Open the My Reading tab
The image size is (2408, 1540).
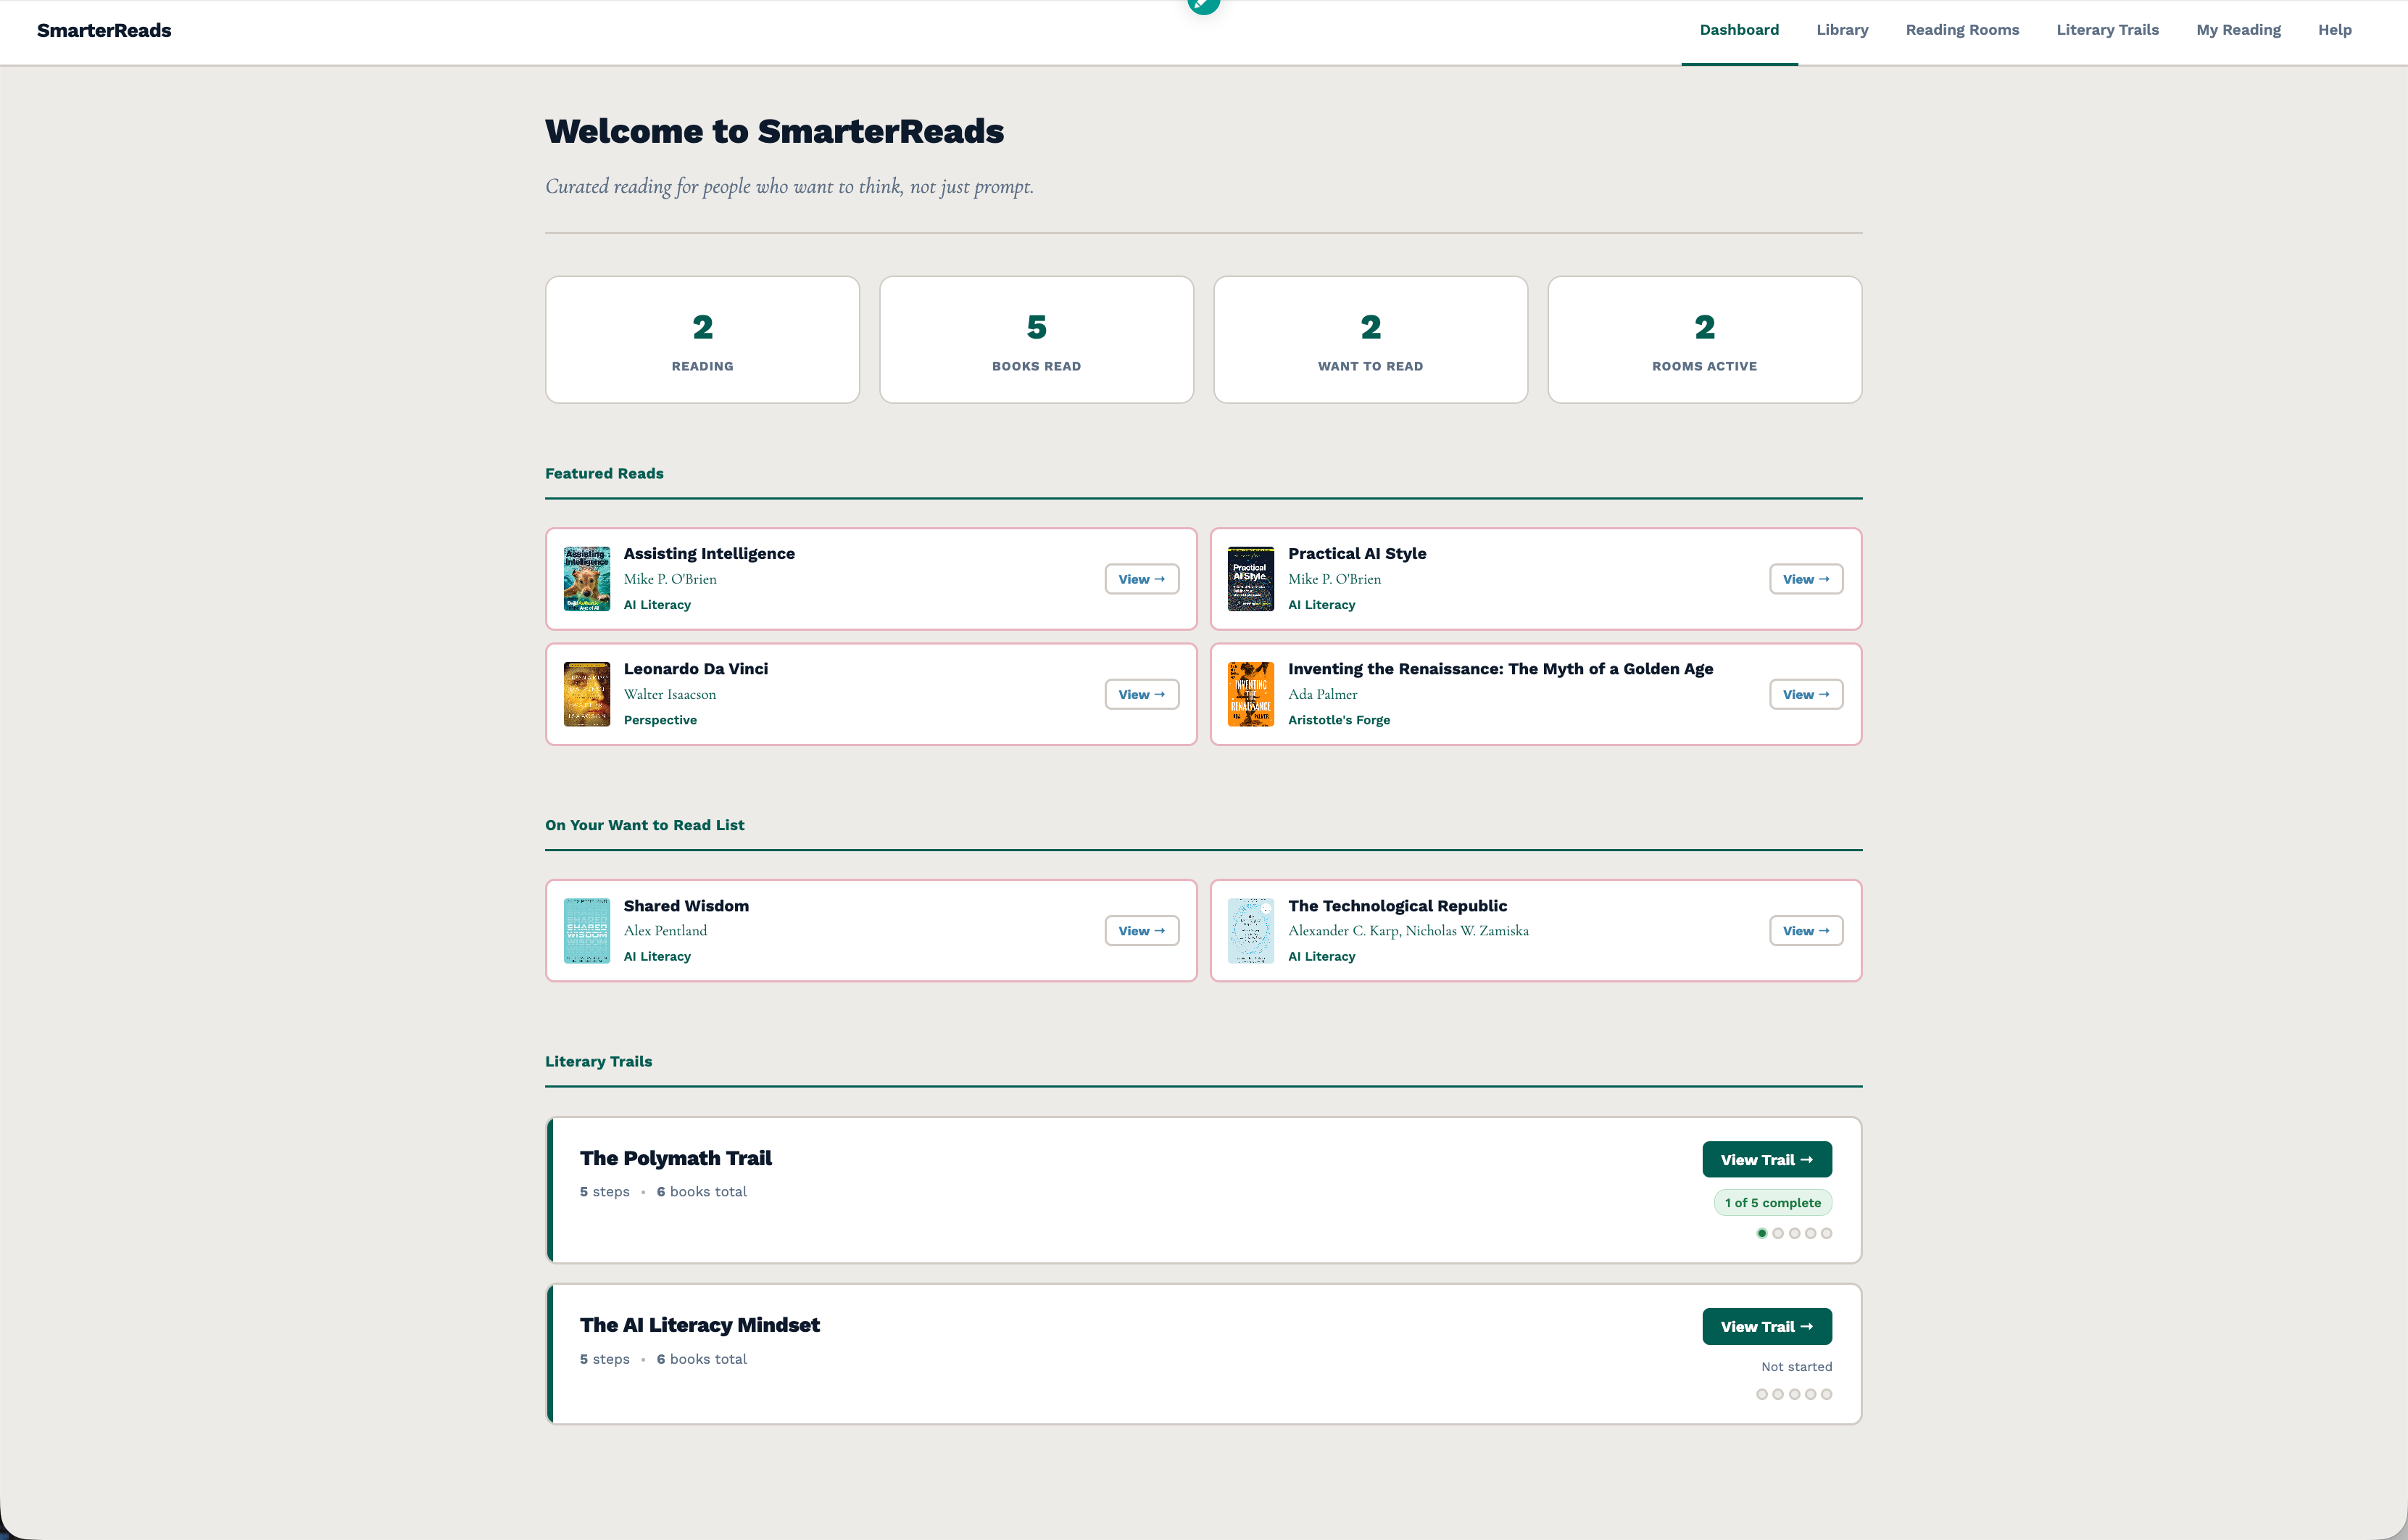[2238, 30]
